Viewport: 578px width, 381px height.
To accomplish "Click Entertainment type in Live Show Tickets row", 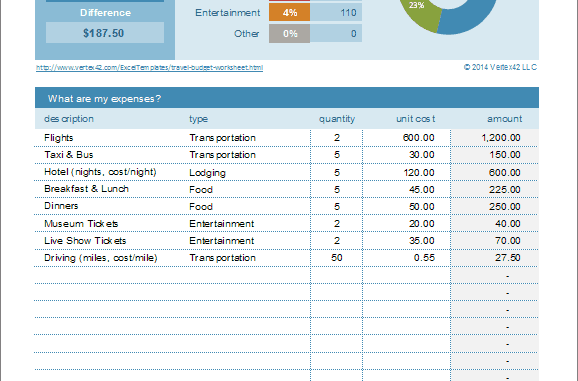I will point(222,241).
